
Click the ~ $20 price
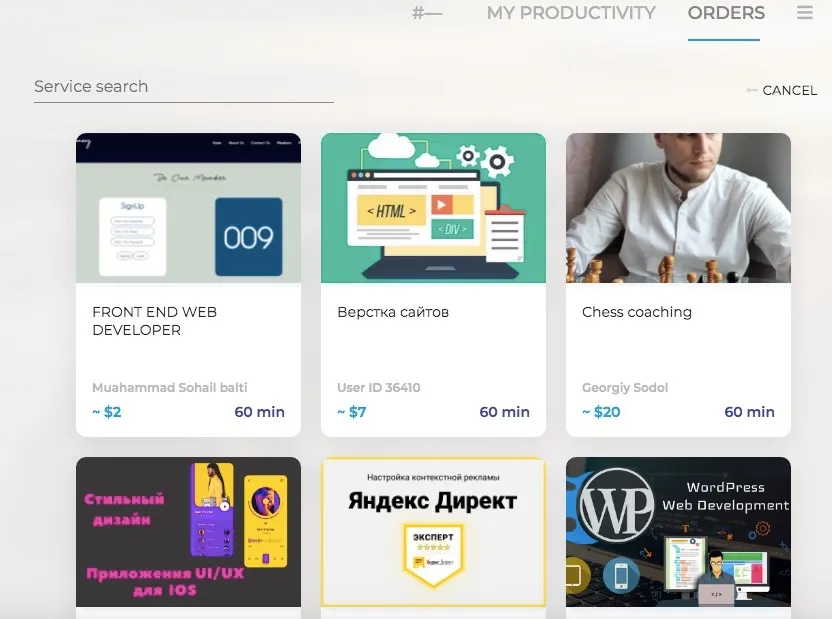[601, 412]
